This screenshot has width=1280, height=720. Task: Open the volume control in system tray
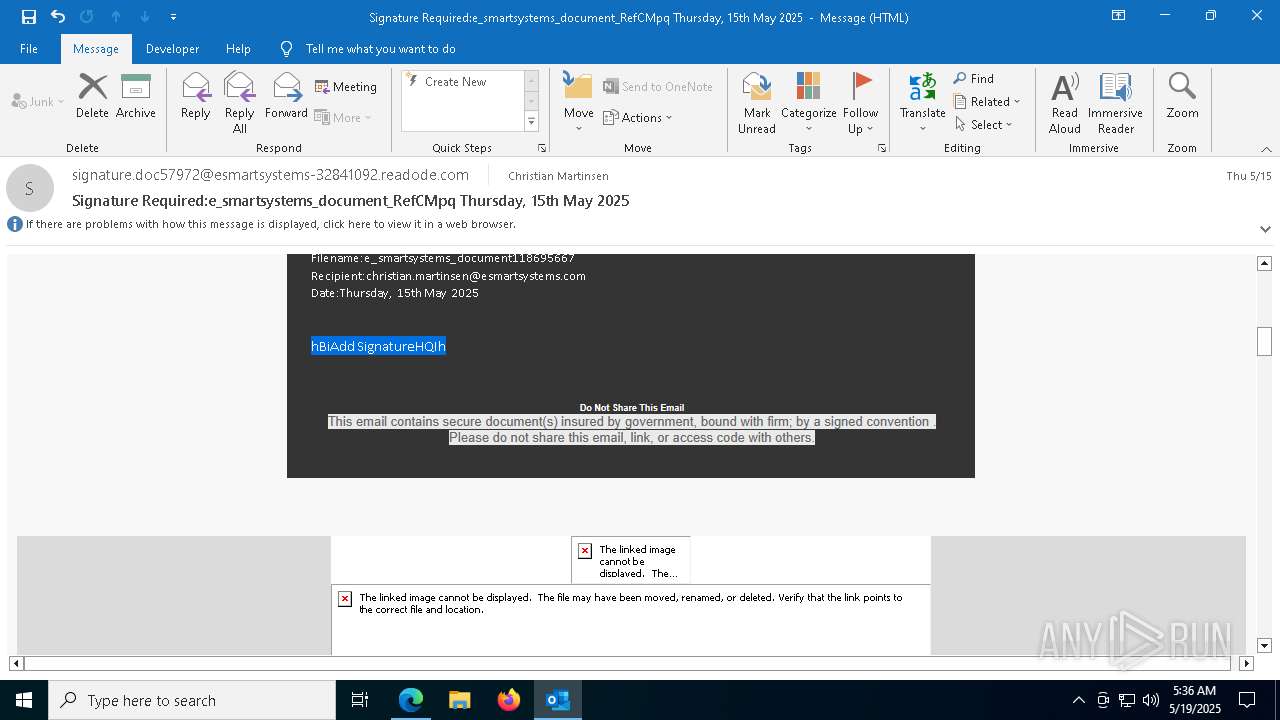pyautogui.click(x=1151, y=700)
